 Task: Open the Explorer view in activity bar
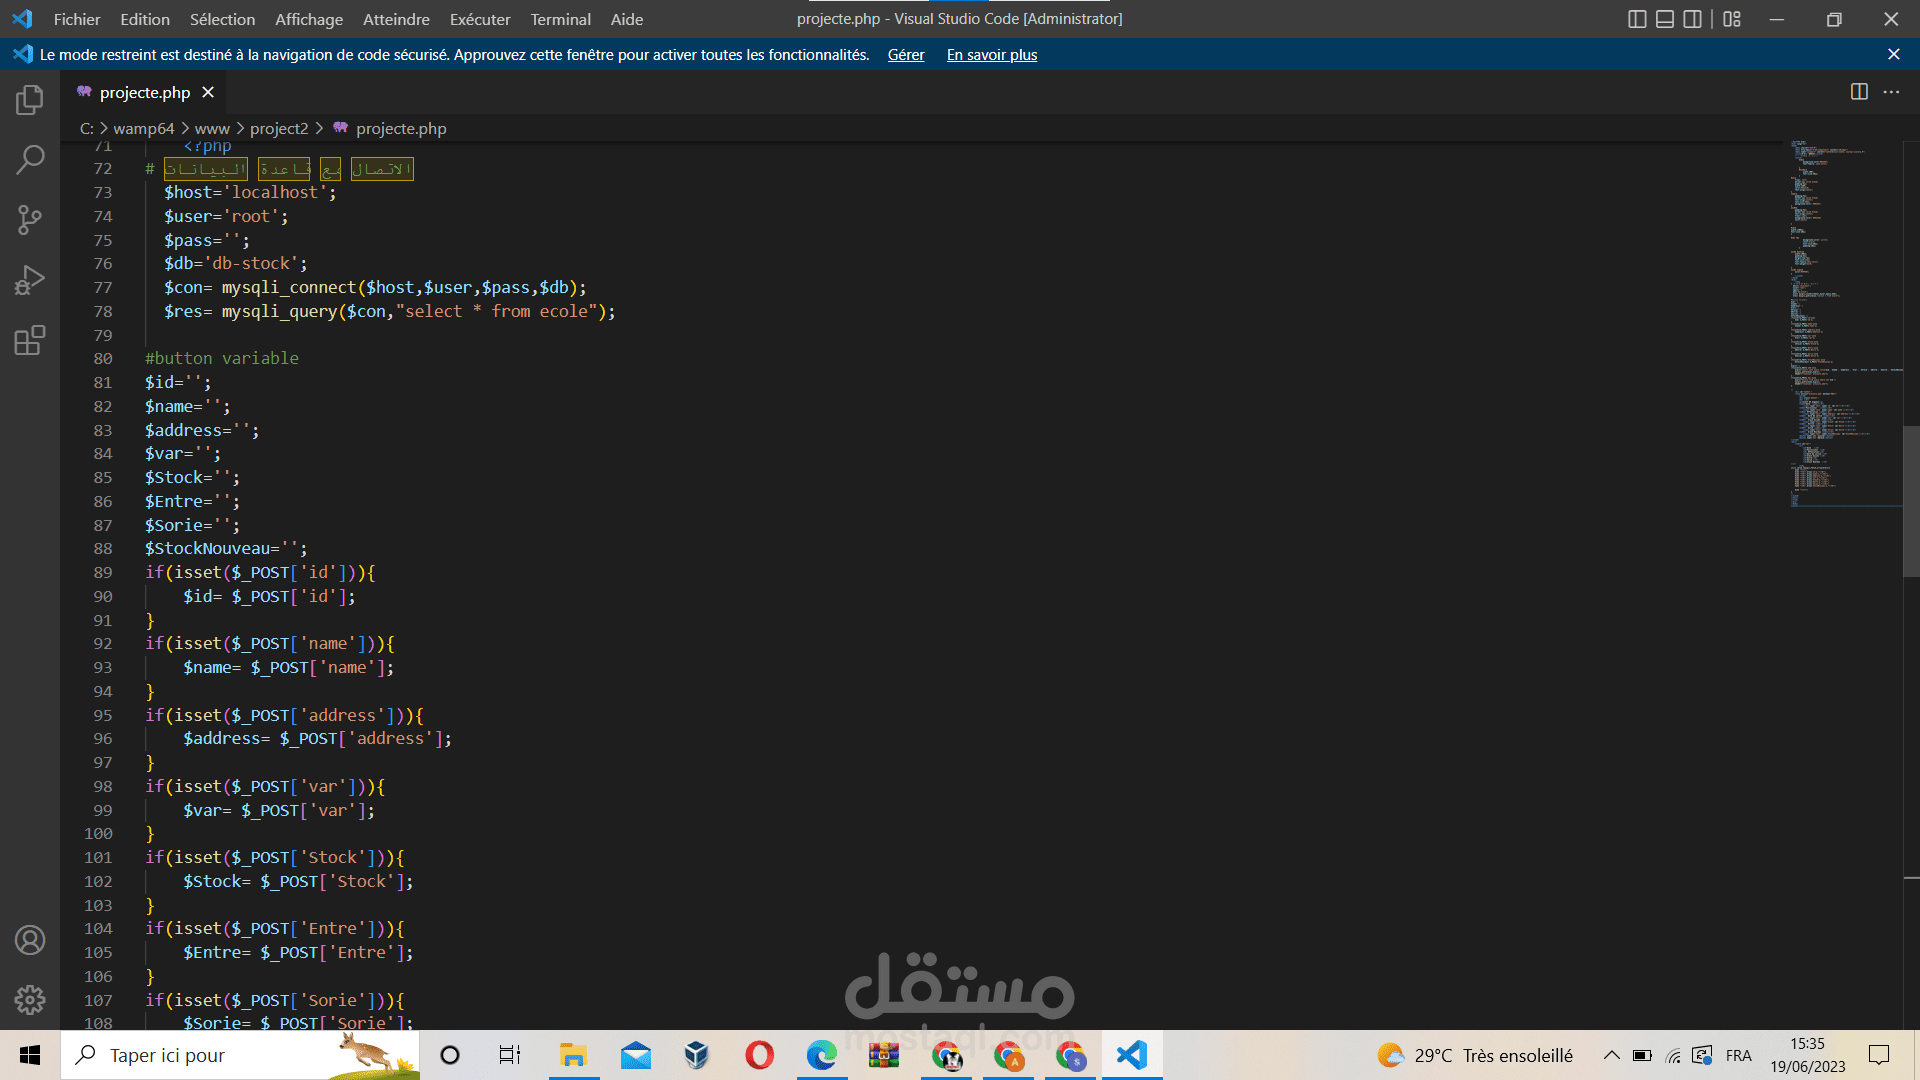30,100
